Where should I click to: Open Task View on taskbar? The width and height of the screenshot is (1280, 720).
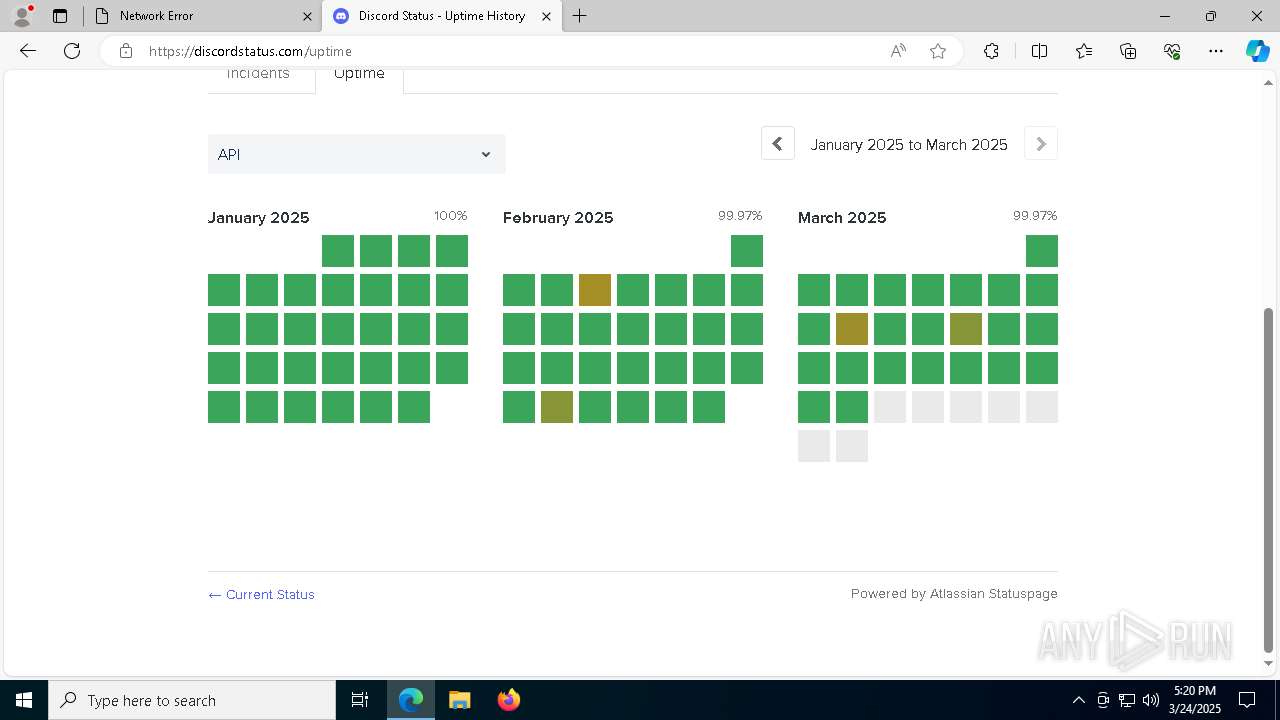click(x=360, y=700)
